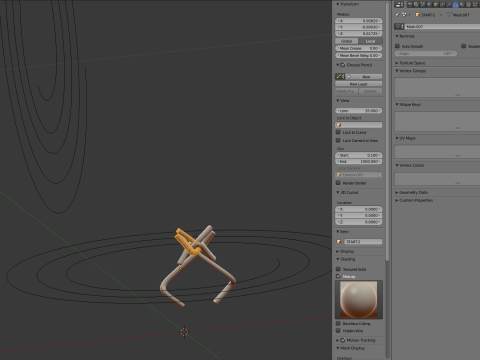The width and height of the screenshot is (480, 360).
Task: Click the Mesh.007 name field
Action: tap(443, 26)
